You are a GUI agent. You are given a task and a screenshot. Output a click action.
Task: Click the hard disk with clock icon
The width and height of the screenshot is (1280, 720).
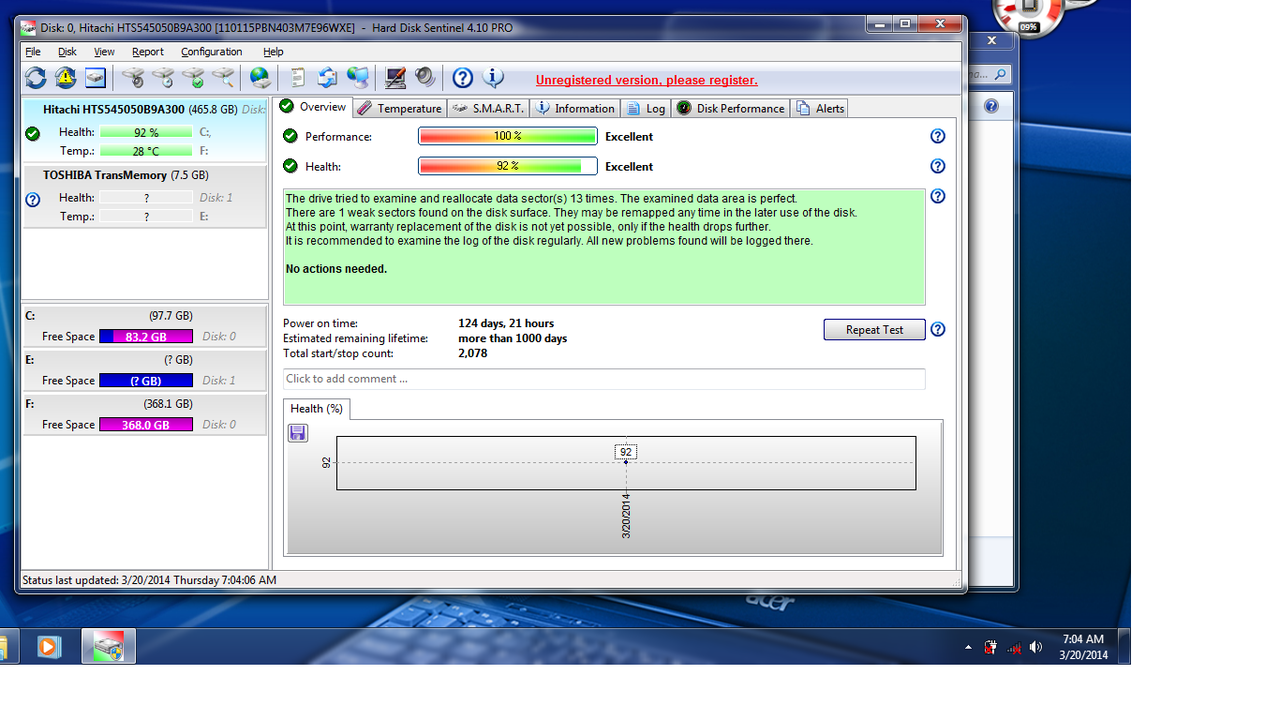[163, 77]
